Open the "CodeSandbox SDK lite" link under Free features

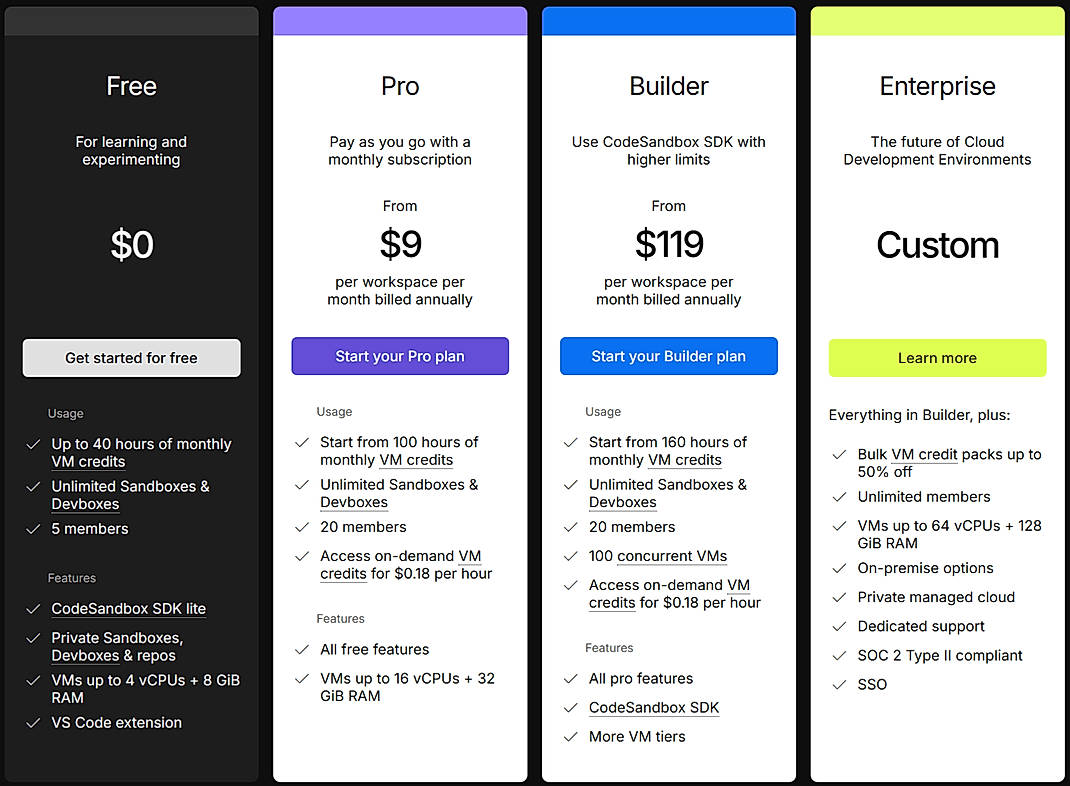[128, 609]
